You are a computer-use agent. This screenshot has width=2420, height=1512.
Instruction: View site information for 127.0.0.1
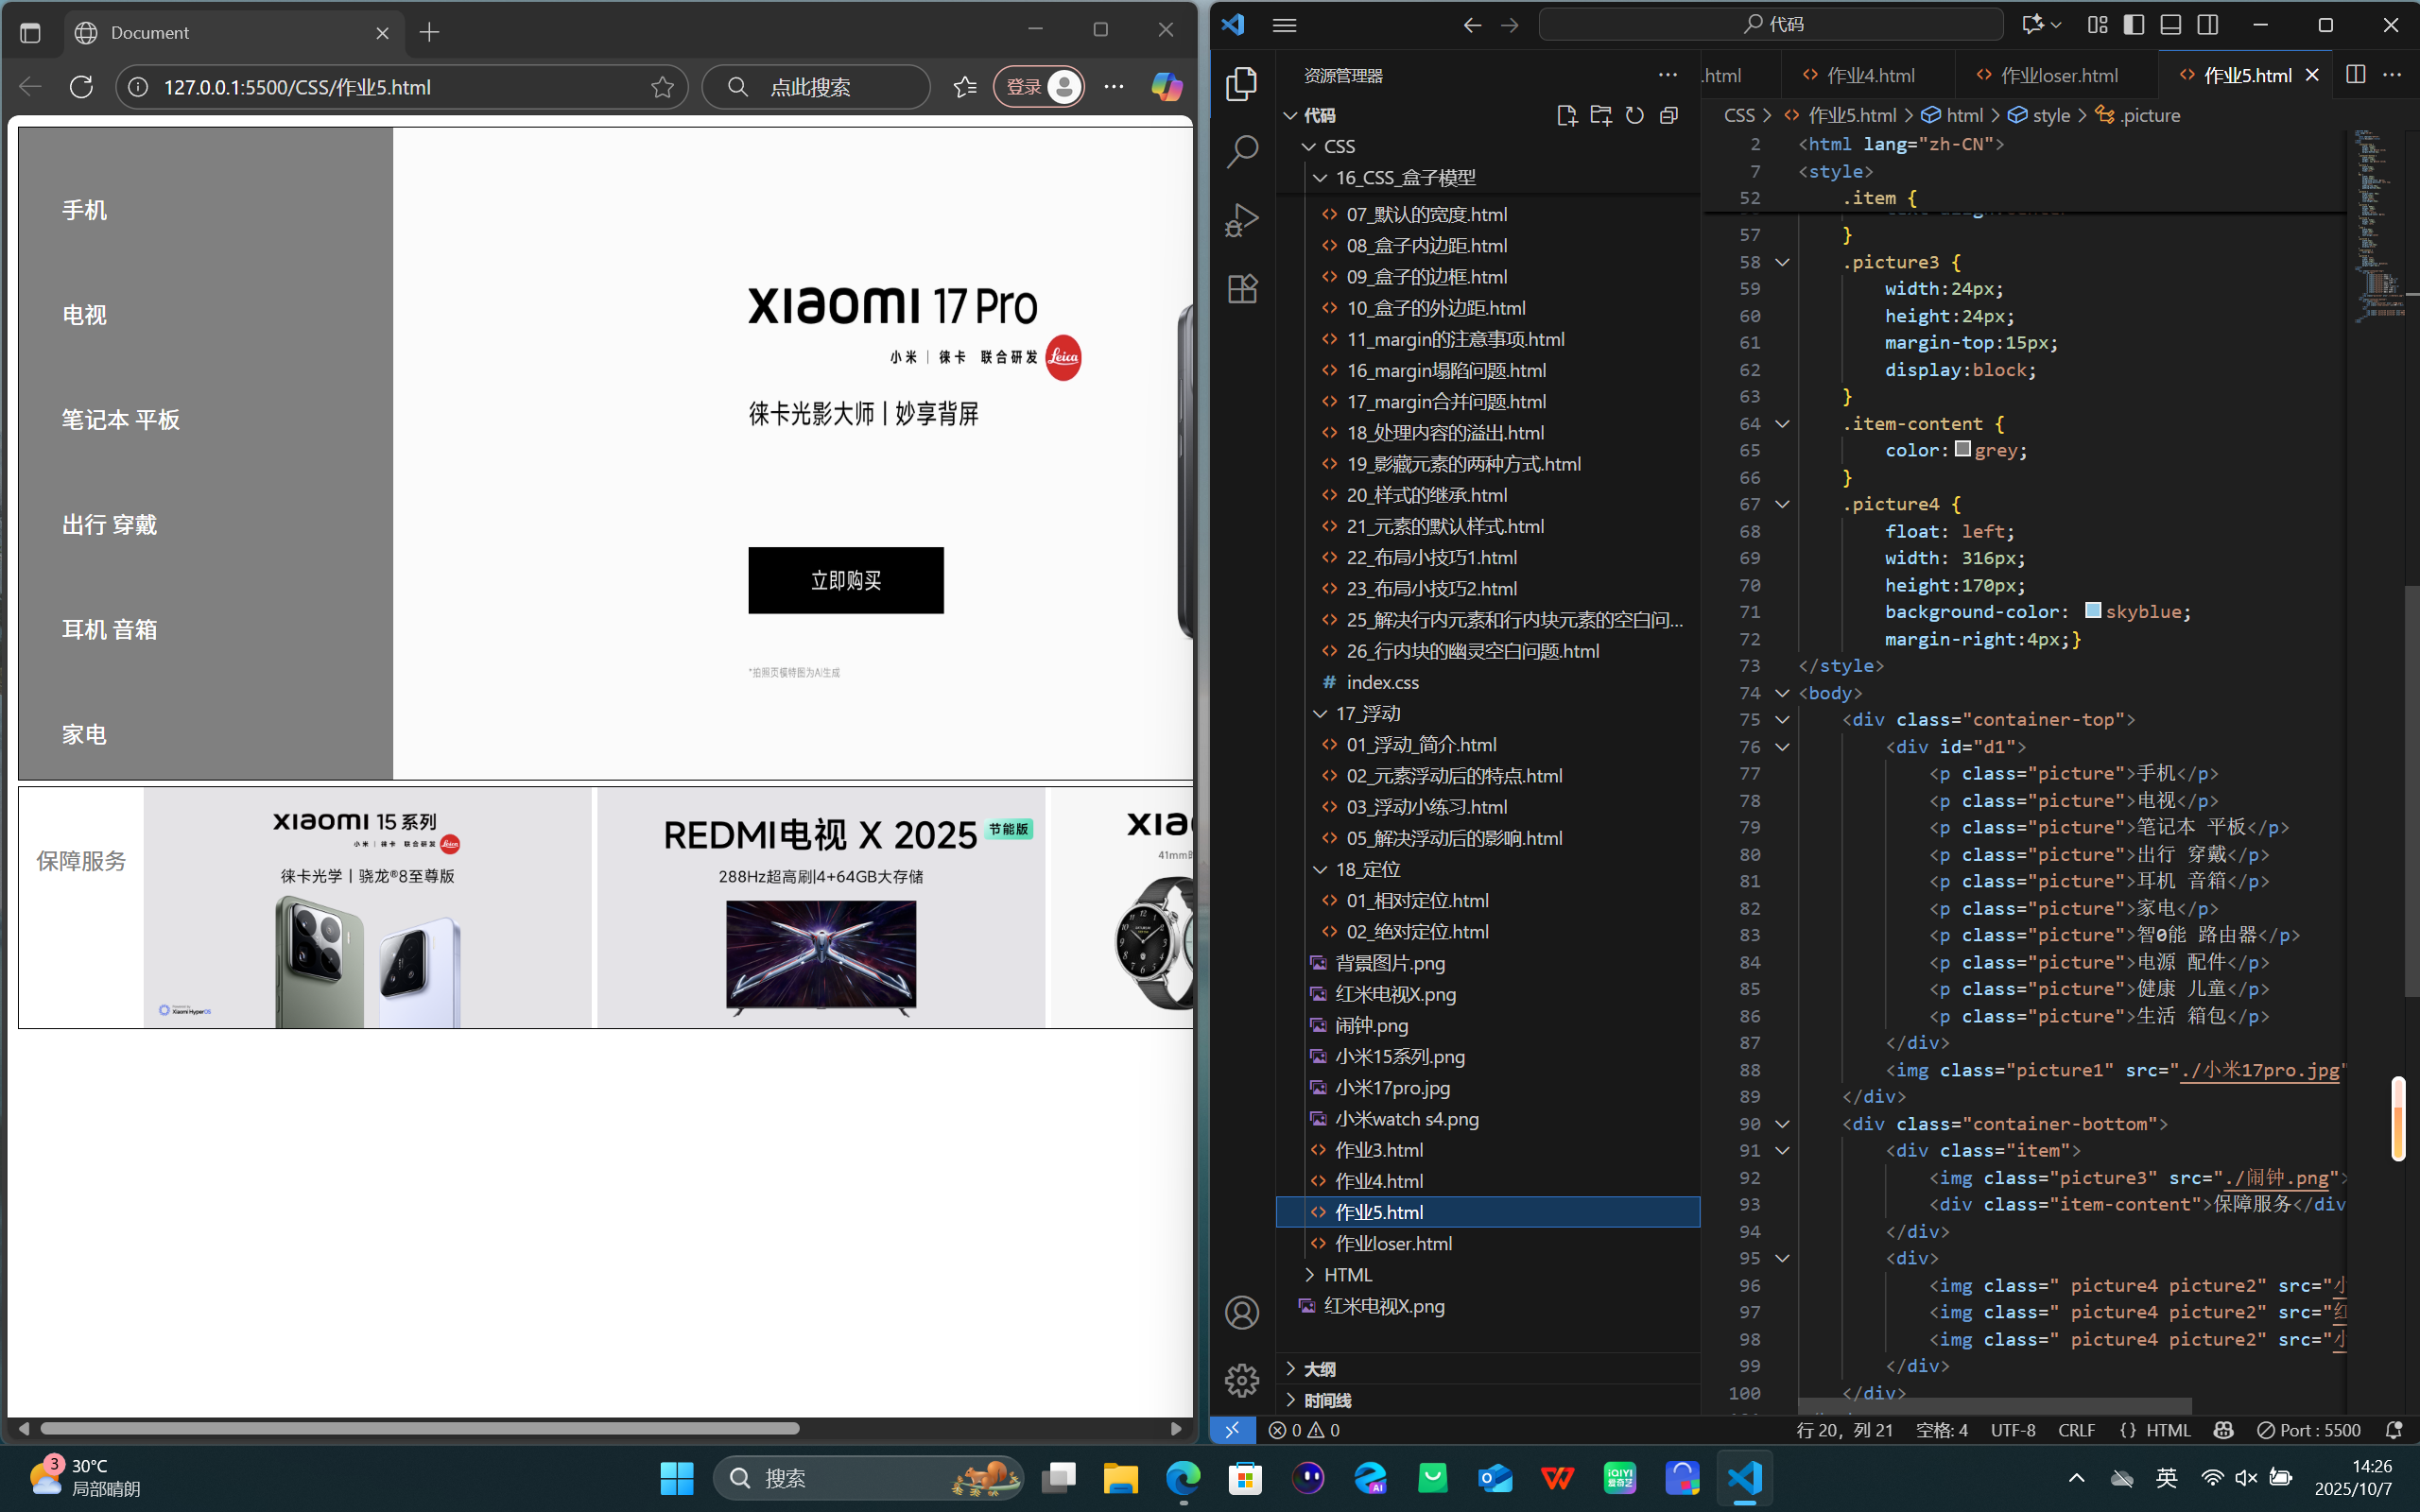click(x=139, y=87)
